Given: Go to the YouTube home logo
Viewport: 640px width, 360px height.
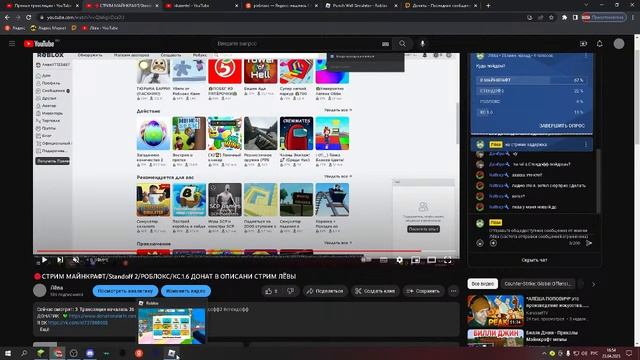Looking at the screenshot, I should coord(39,44).
